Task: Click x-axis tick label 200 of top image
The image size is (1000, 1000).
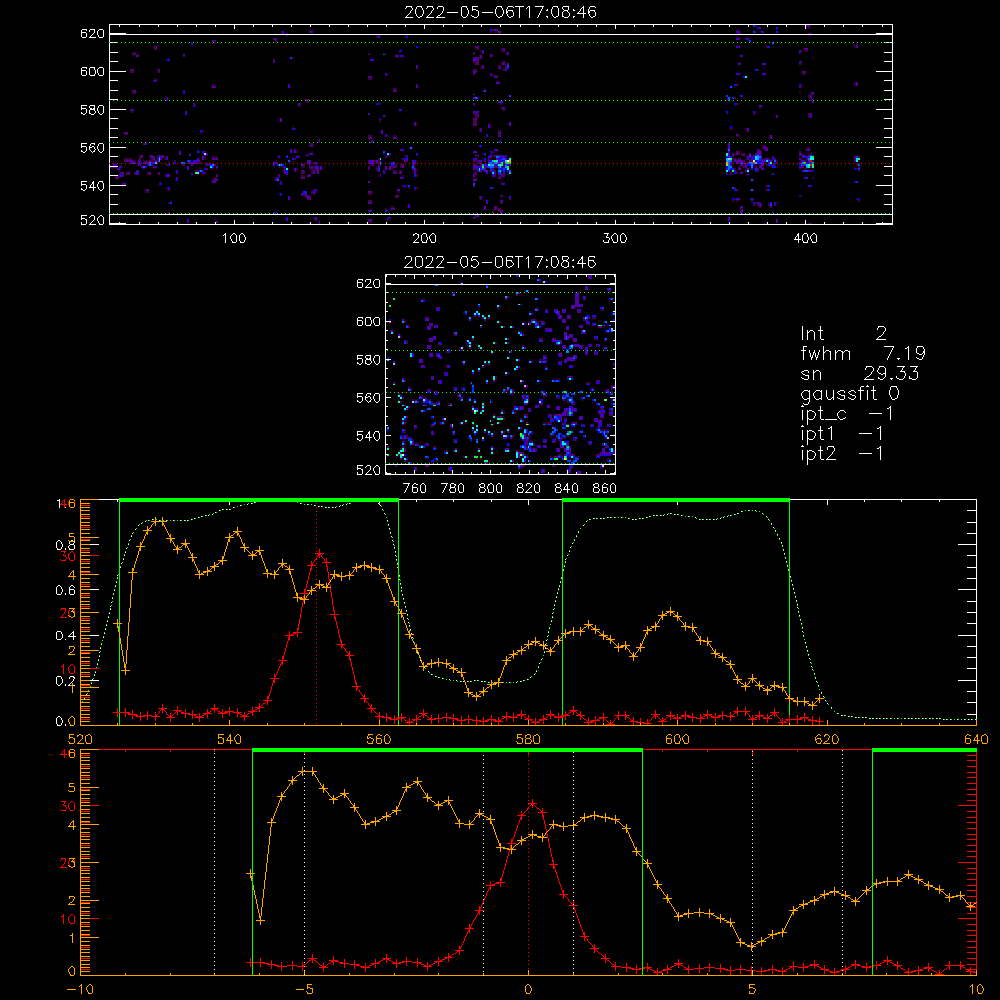Action: 424,239
